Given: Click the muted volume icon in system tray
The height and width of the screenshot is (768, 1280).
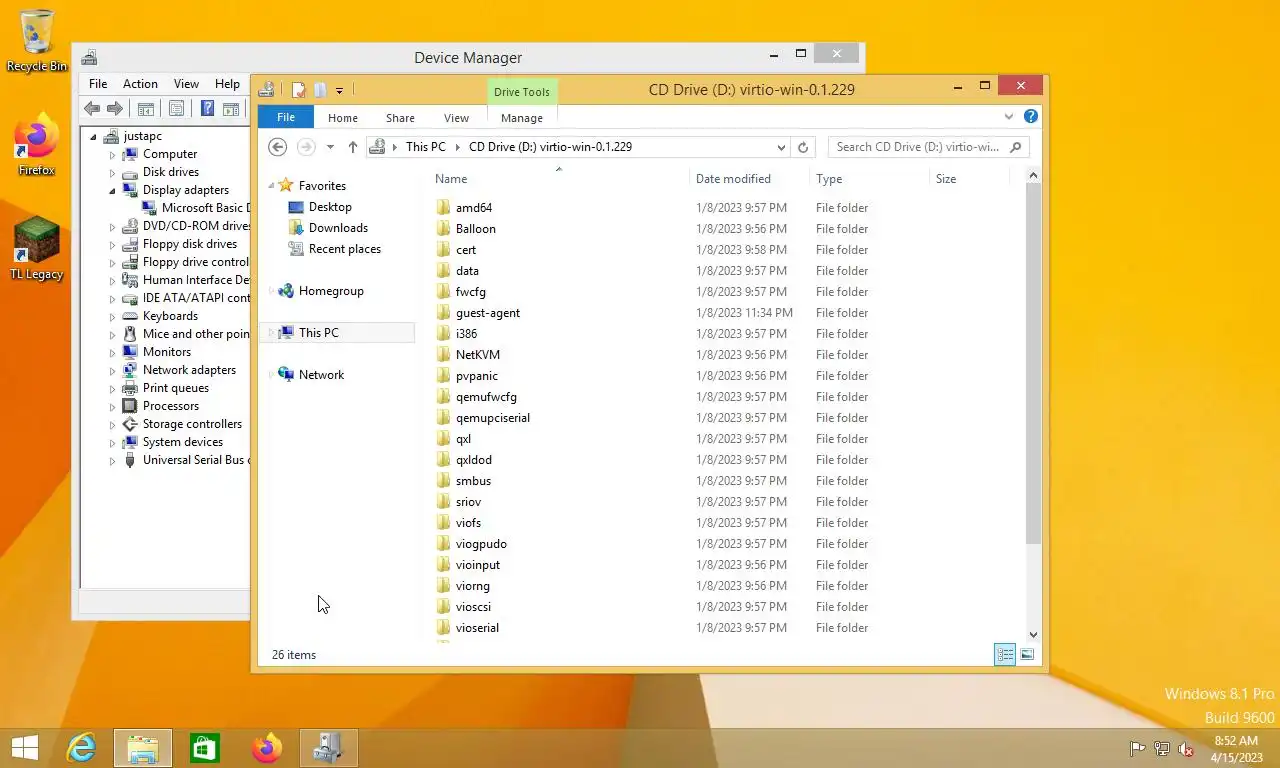Looking at the screenshot, I should pos(1186,749).
